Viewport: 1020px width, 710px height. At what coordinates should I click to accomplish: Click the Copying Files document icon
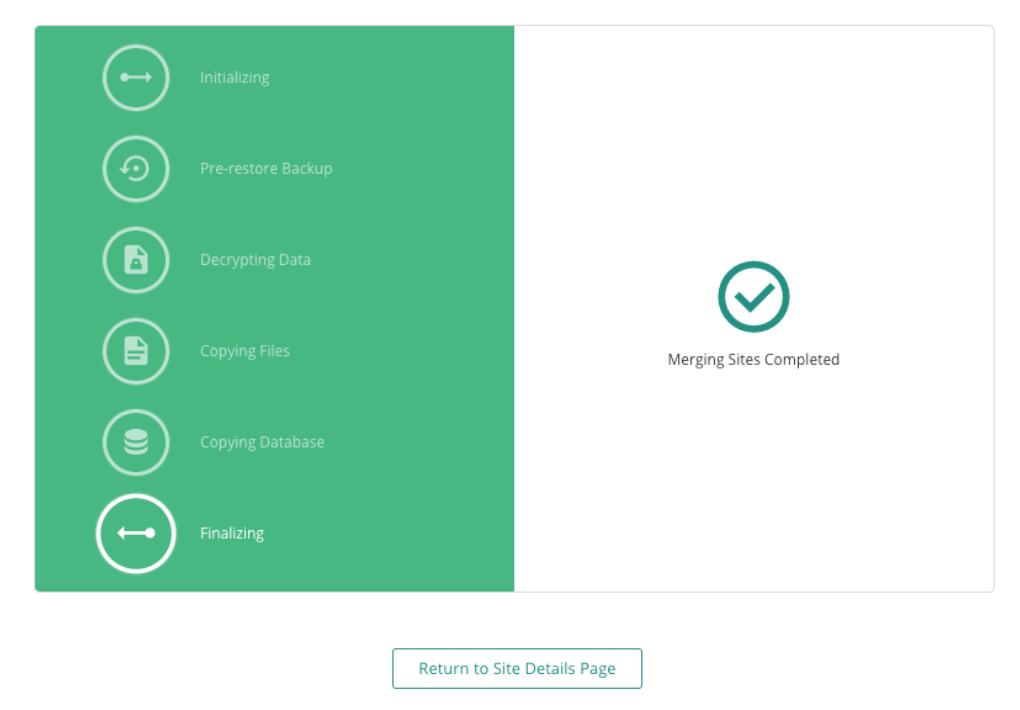(136, 351)
